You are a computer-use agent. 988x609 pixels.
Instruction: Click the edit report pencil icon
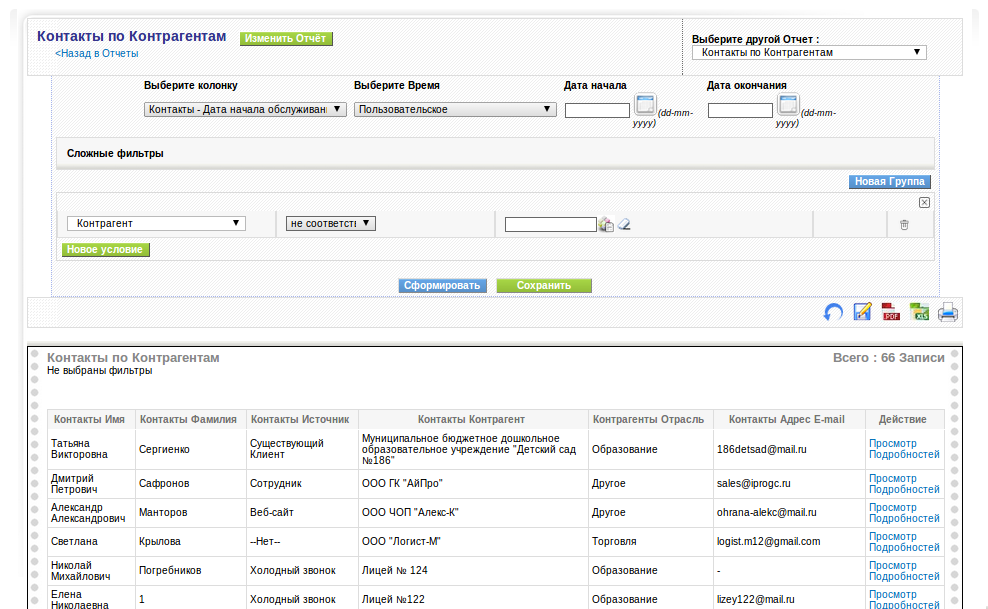pyautogui.click(x=862, y=312)
